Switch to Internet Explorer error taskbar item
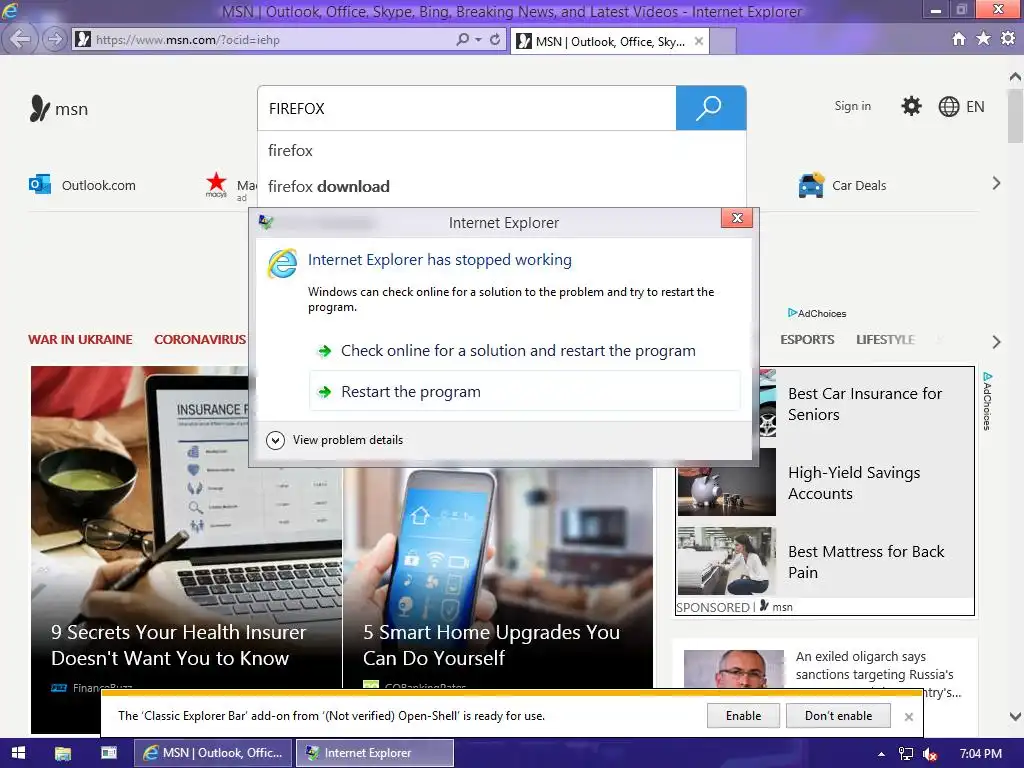Viewport: 1024px width, 768px height. (375, 753)
